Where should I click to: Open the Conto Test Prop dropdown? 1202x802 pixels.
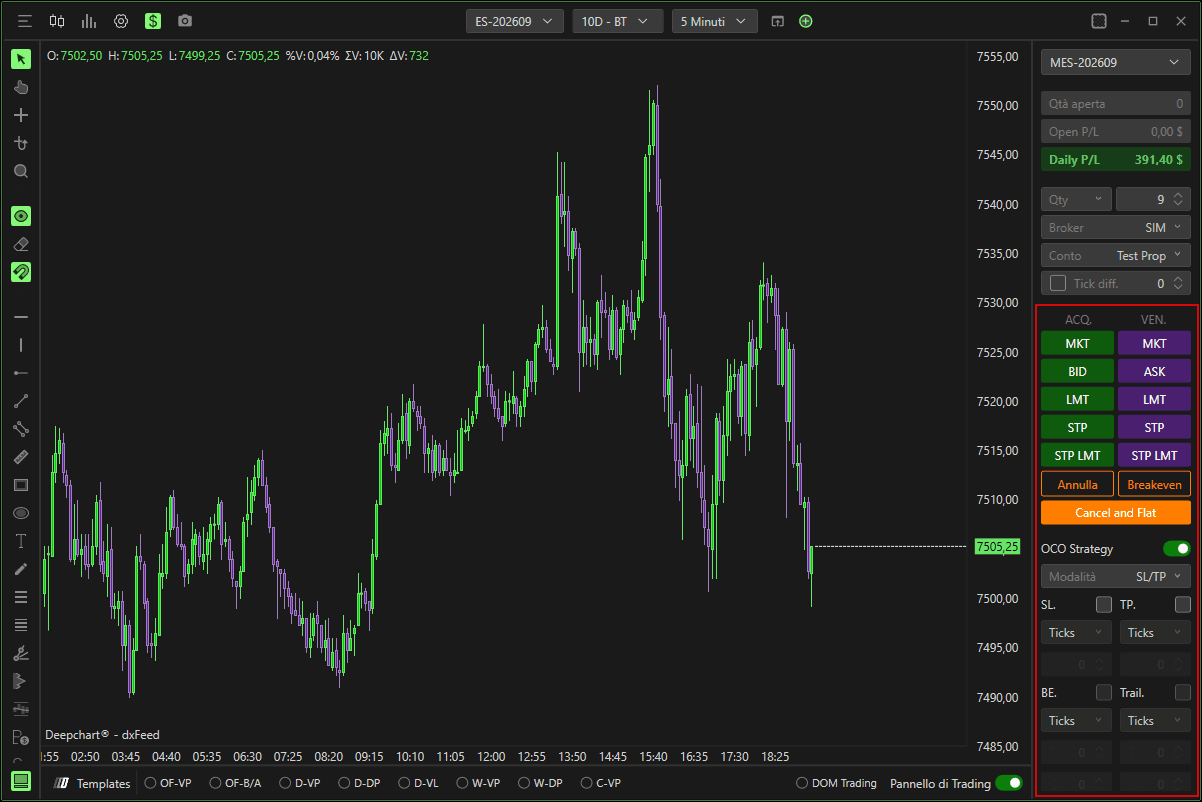pos(1116,256)
